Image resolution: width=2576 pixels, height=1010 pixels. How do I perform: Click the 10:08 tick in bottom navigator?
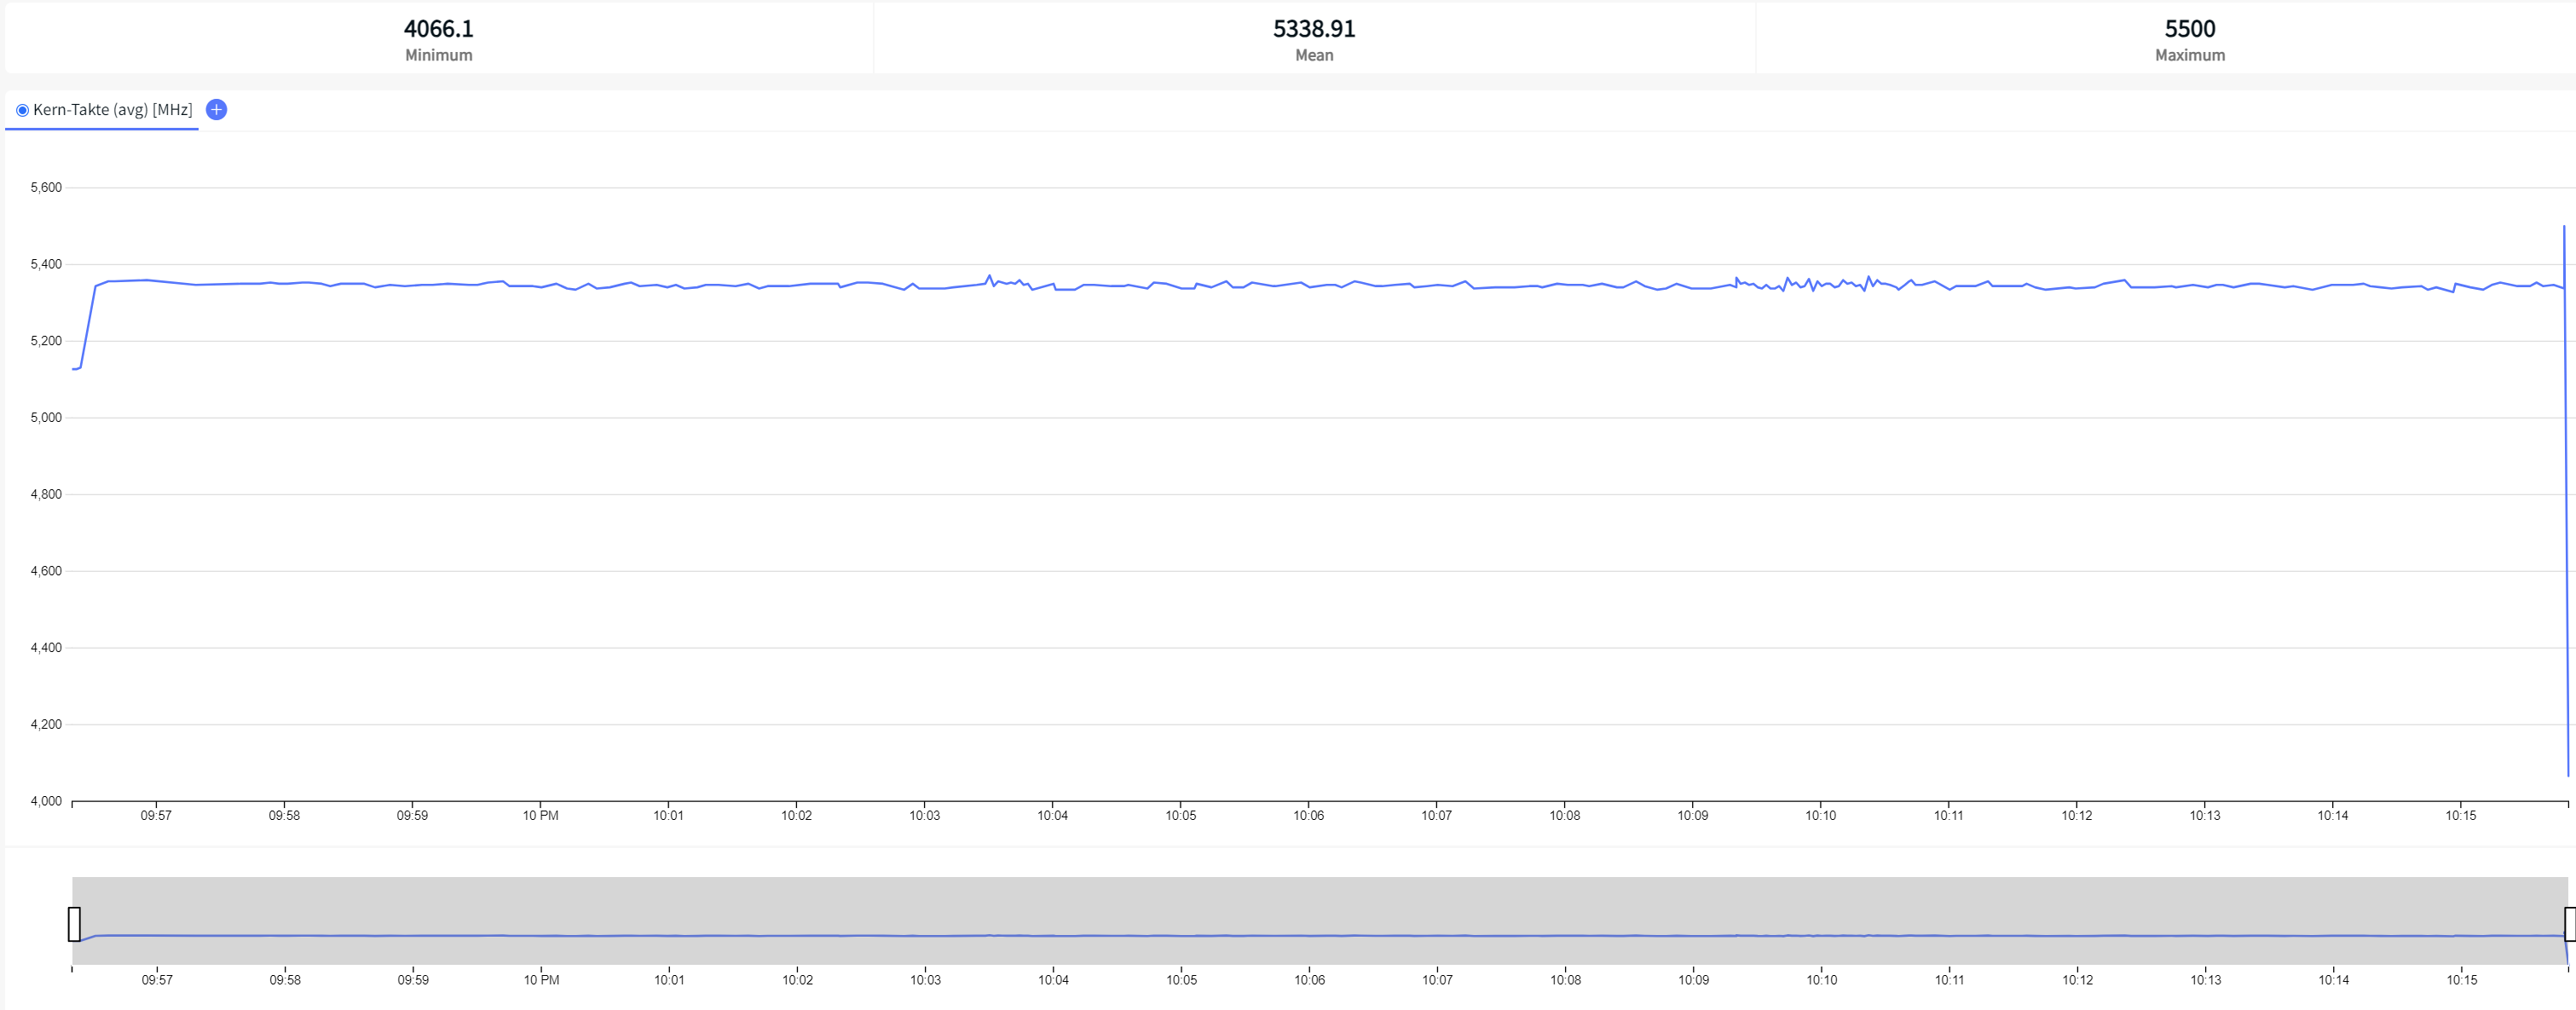1565,979
